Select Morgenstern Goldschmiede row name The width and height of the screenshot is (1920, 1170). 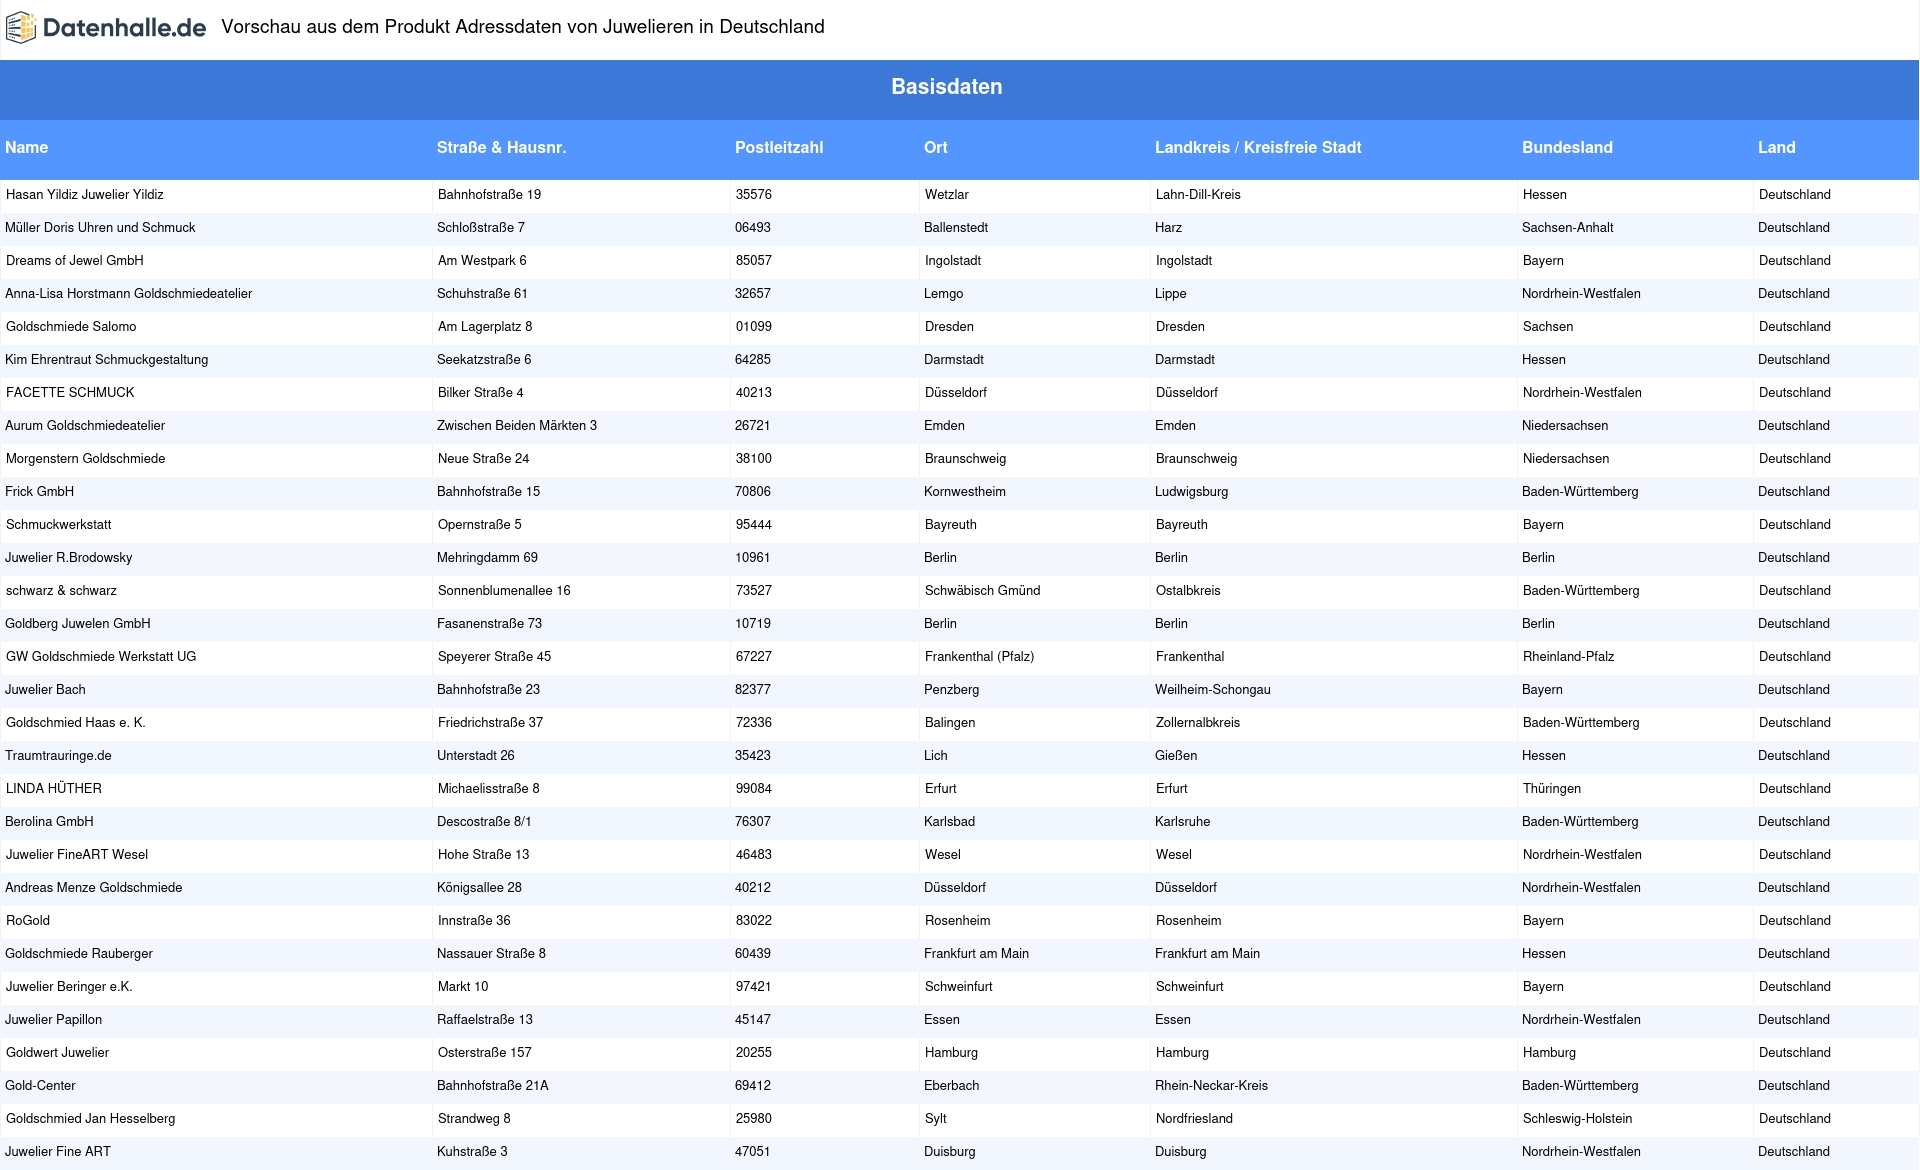click(x=86, y=459)
